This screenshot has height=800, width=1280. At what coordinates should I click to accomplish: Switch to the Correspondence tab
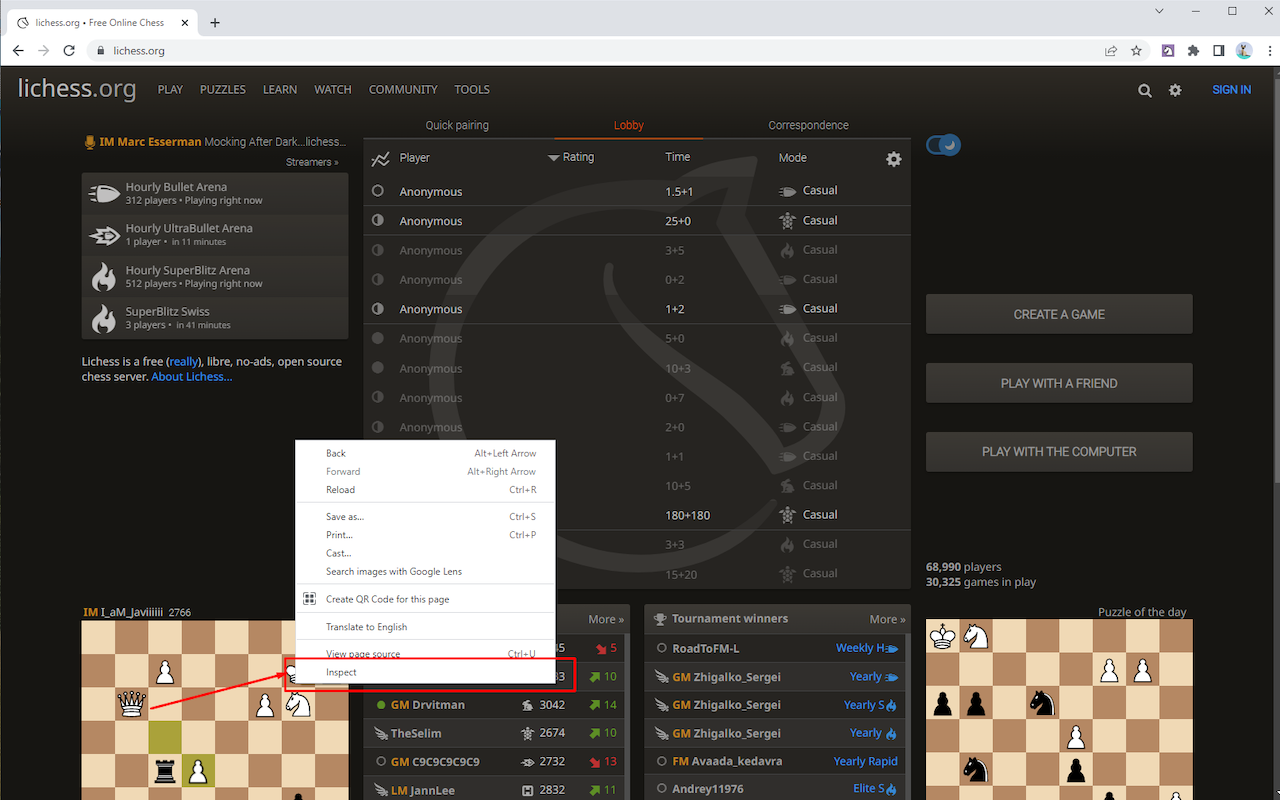tap(808, 125)
